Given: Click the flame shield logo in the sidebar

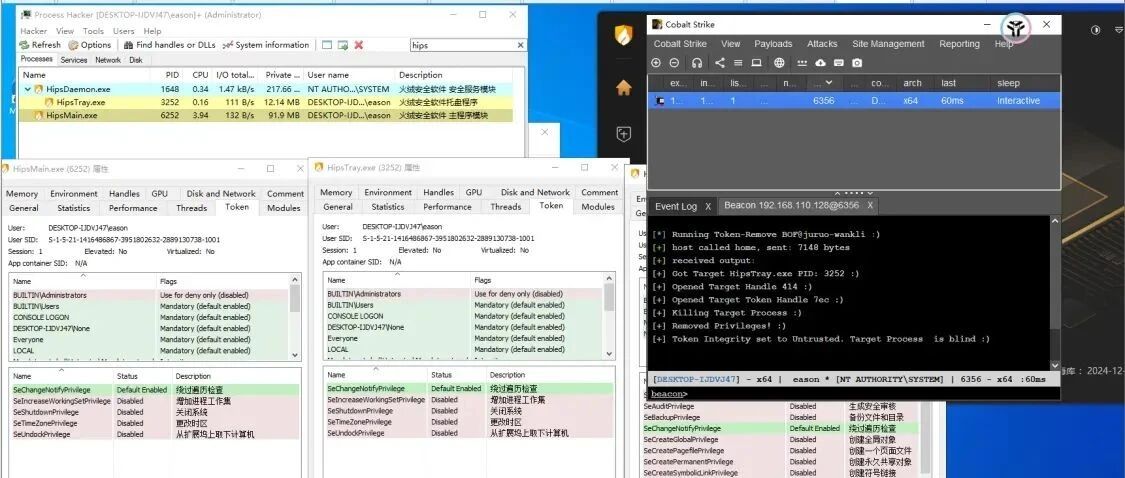Looking at the screenshot, I should [x=623, y=35].
